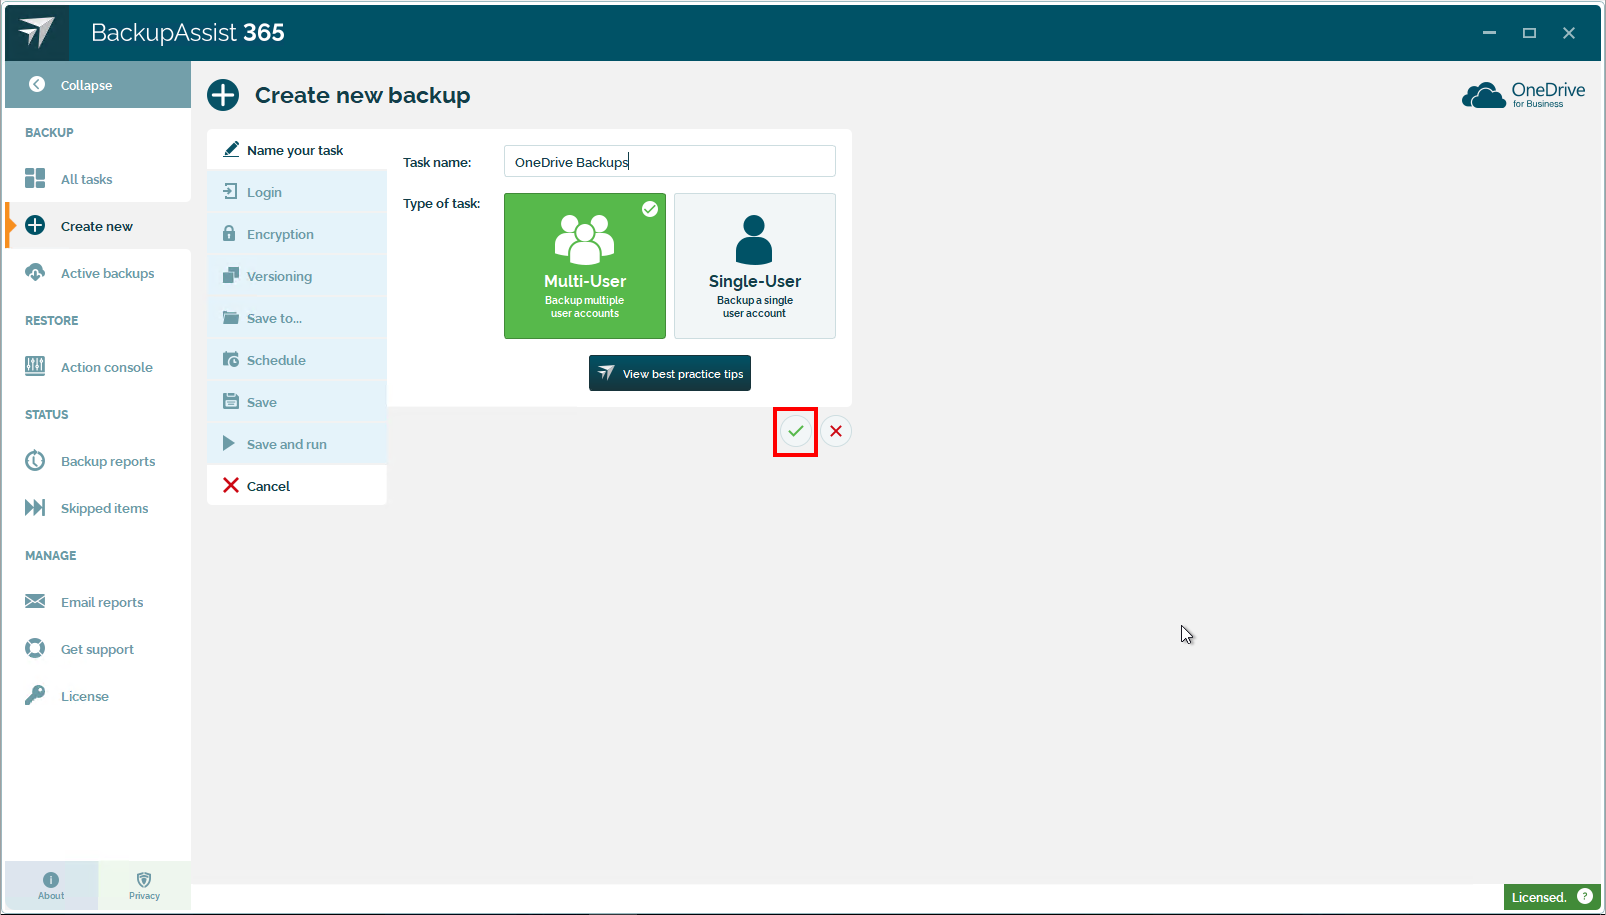Go to the Login step
Viewport: 1606px width, 915px height.
[297, 192]
